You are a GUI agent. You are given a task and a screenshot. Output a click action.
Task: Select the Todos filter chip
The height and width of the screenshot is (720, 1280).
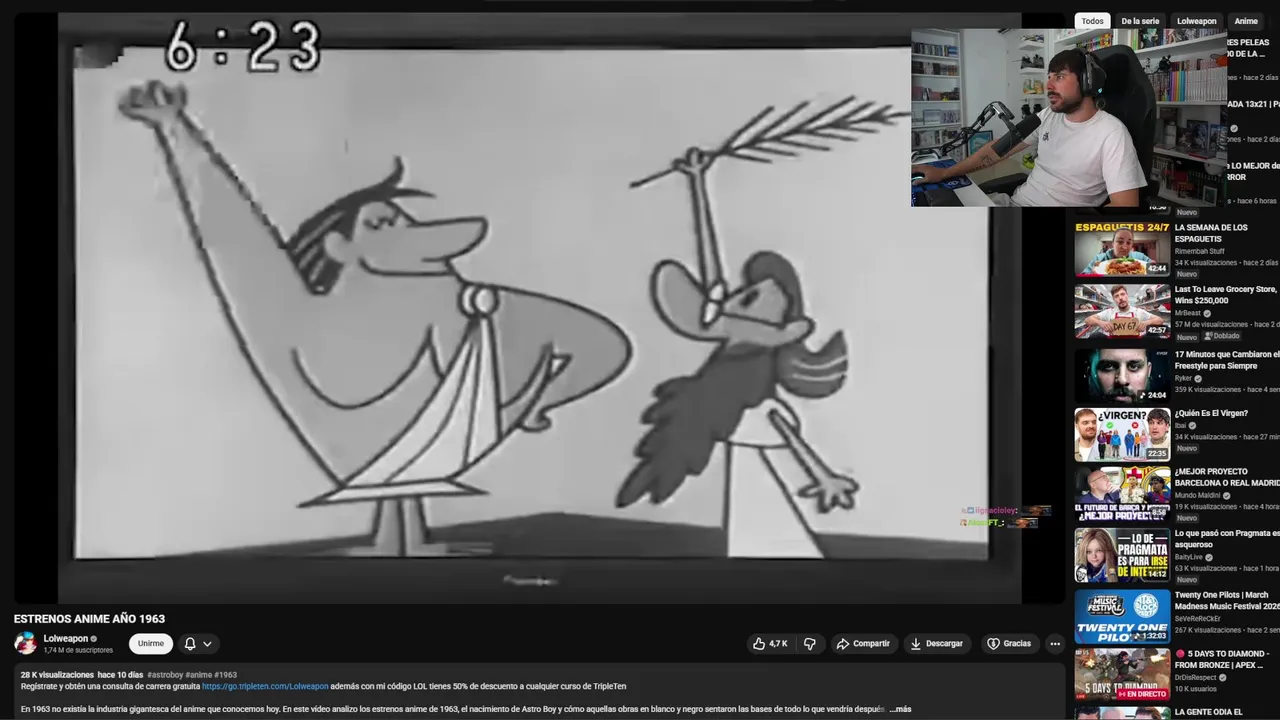click(x=1093, y=21)
